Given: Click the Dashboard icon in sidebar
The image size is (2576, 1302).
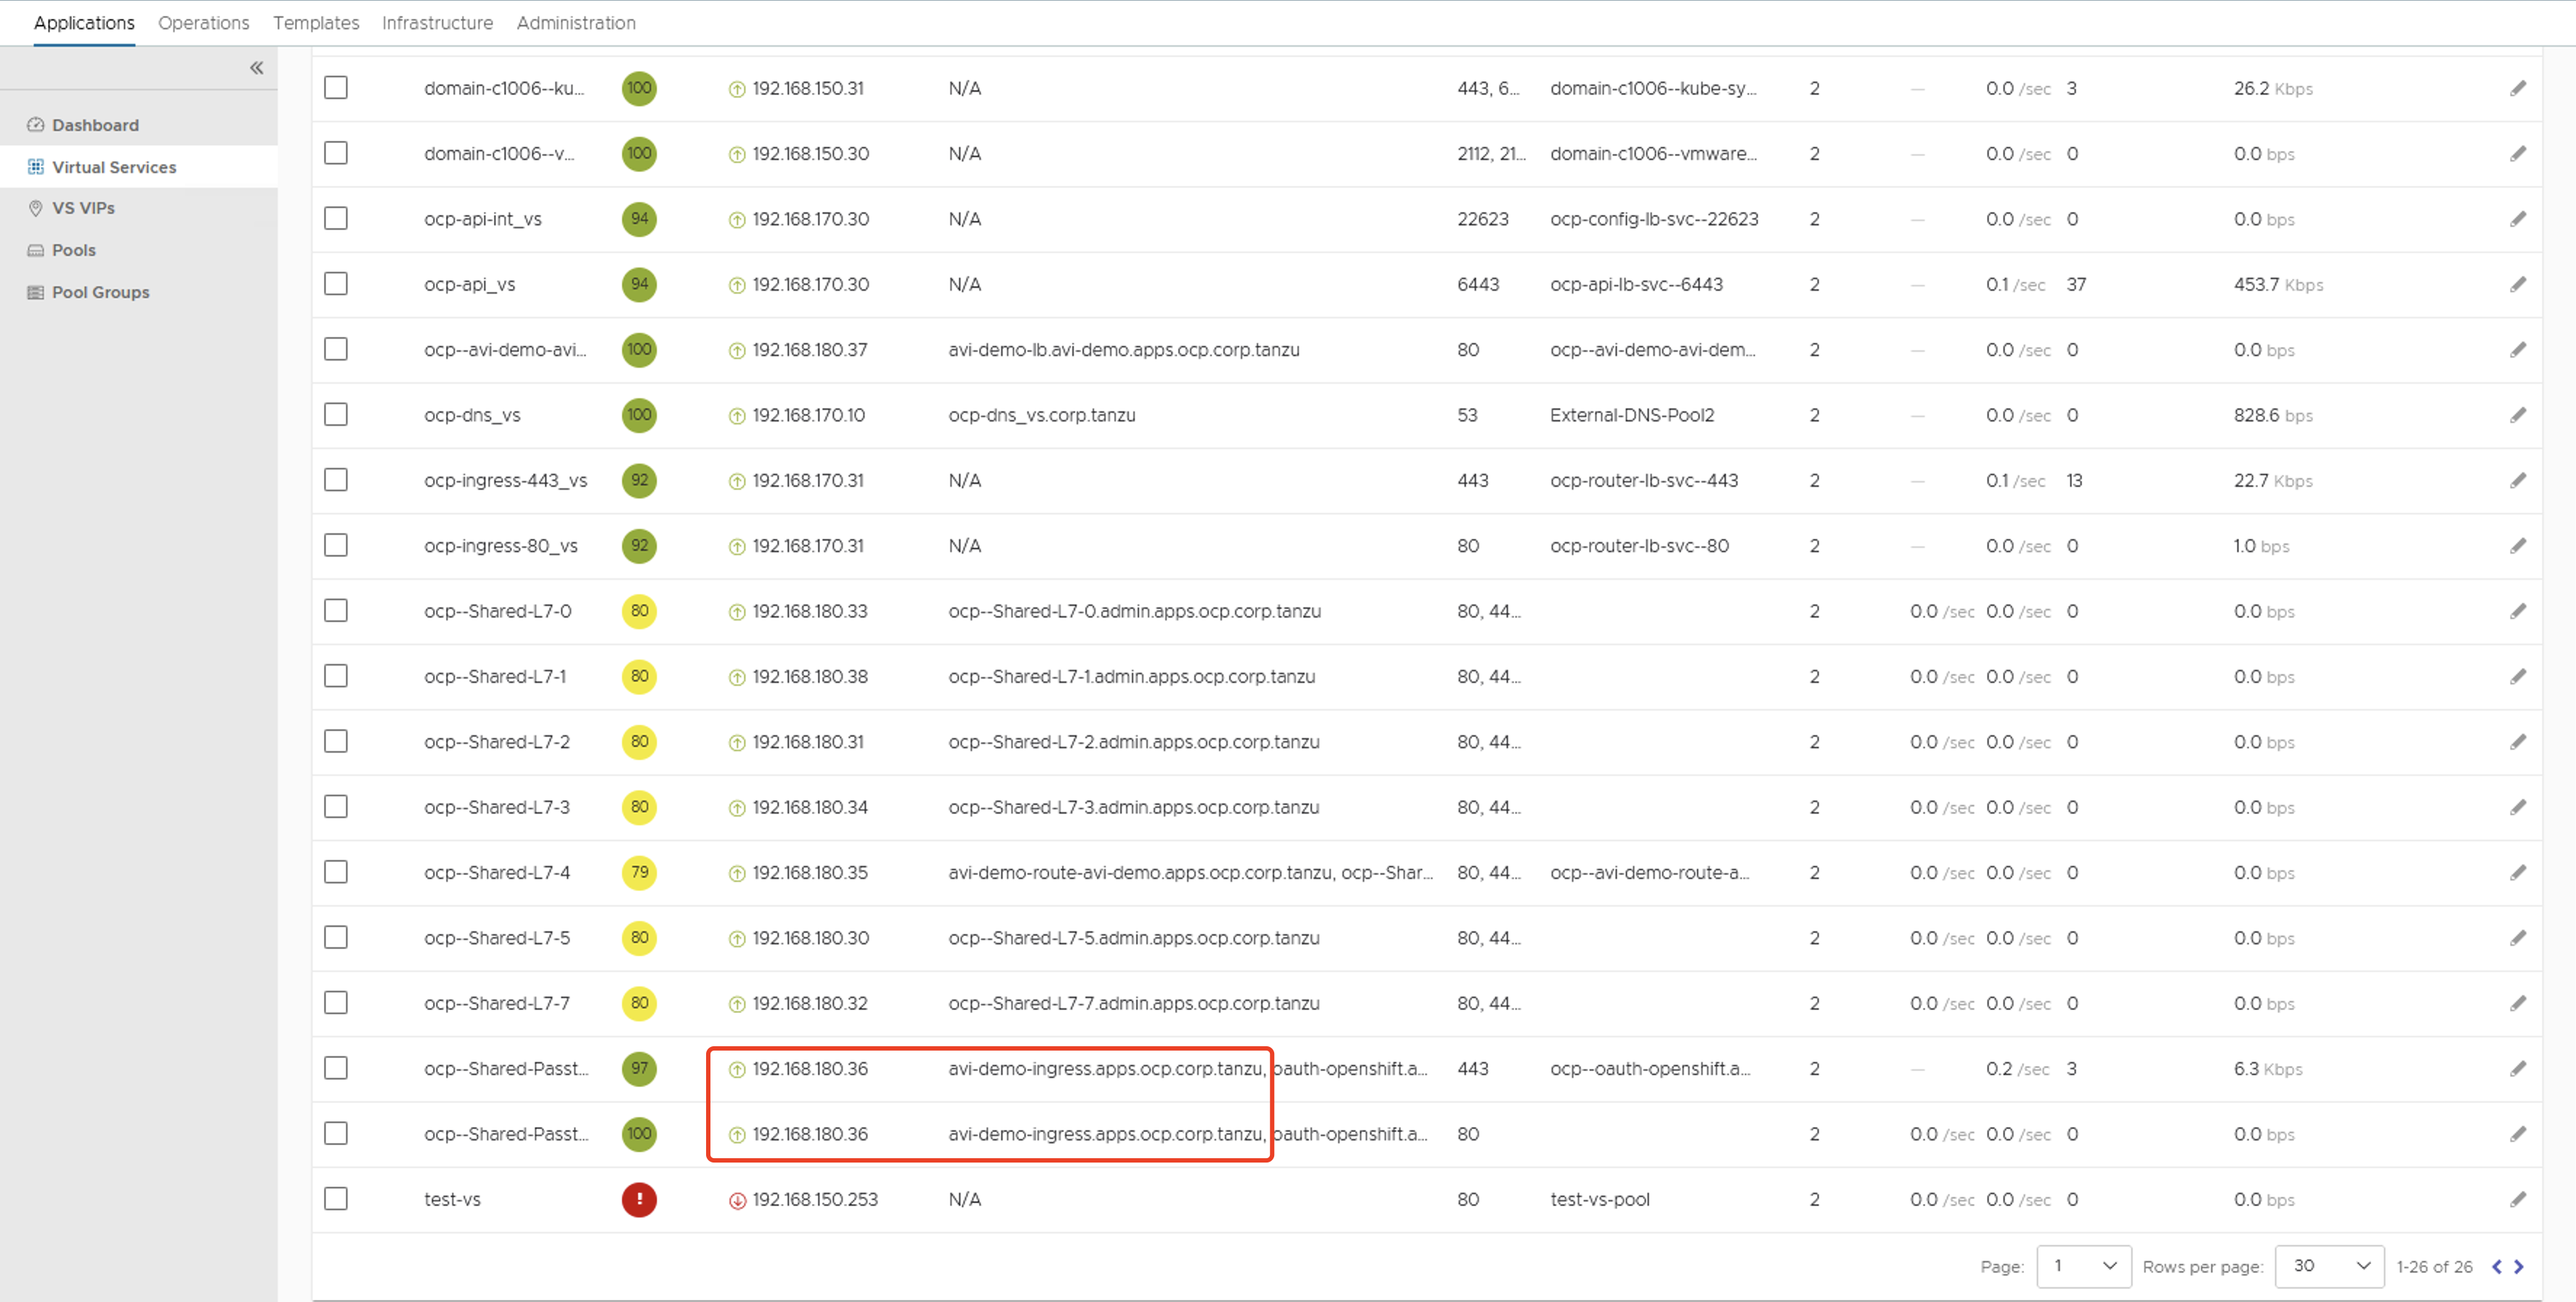Looking at the screenshot, I should point(36,125).
